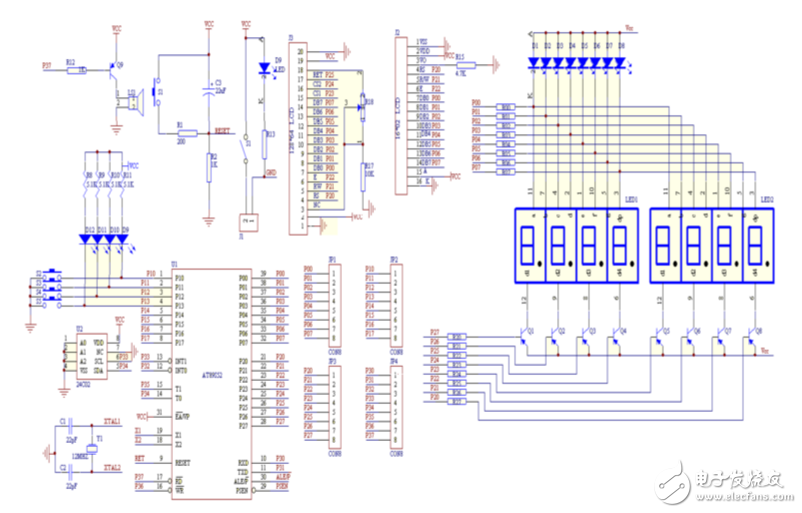Select the 1602 LCD connector block
The width and height of the screenshot is (802, 513).
pos(403,111)
